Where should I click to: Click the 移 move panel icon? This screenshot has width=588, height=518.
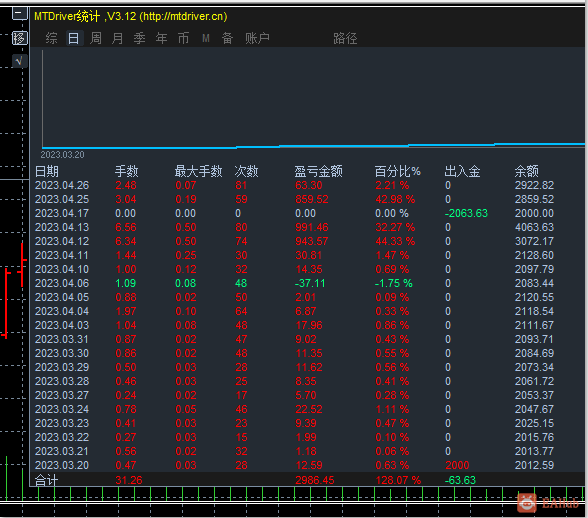20,38
